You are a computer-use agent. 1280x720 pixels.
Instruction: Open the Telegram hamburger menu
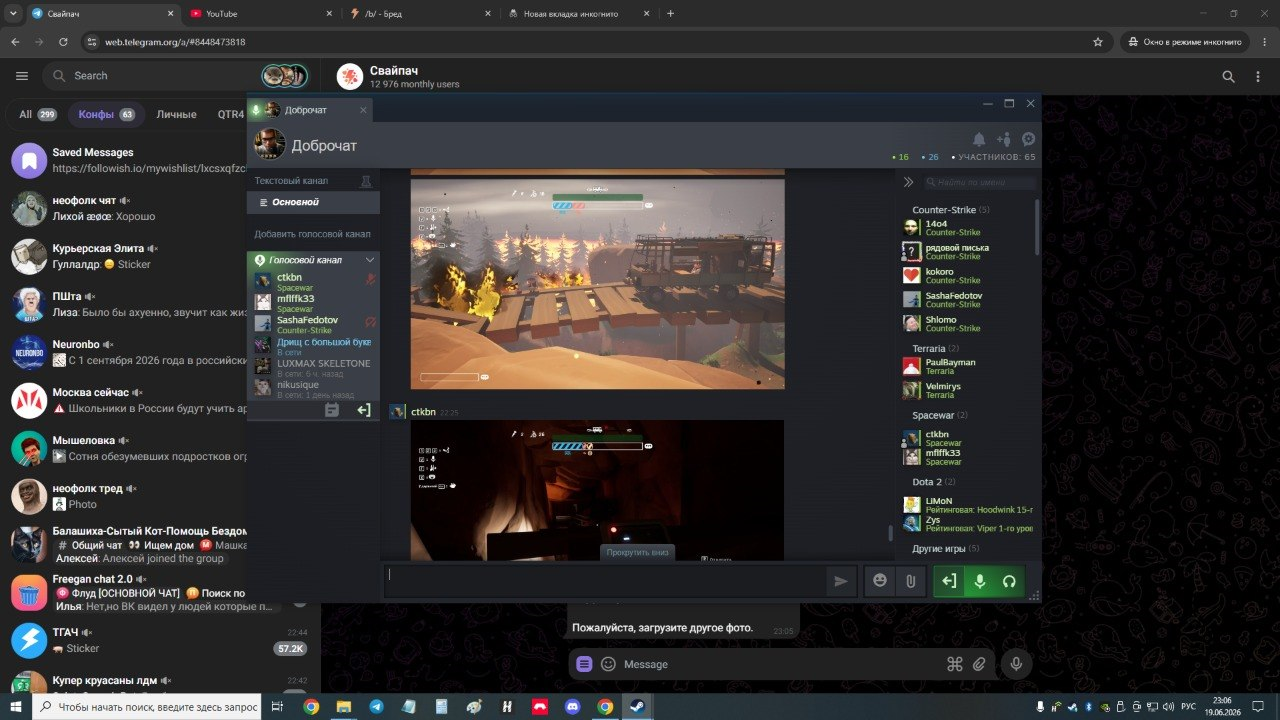click(x=22, y=76)
